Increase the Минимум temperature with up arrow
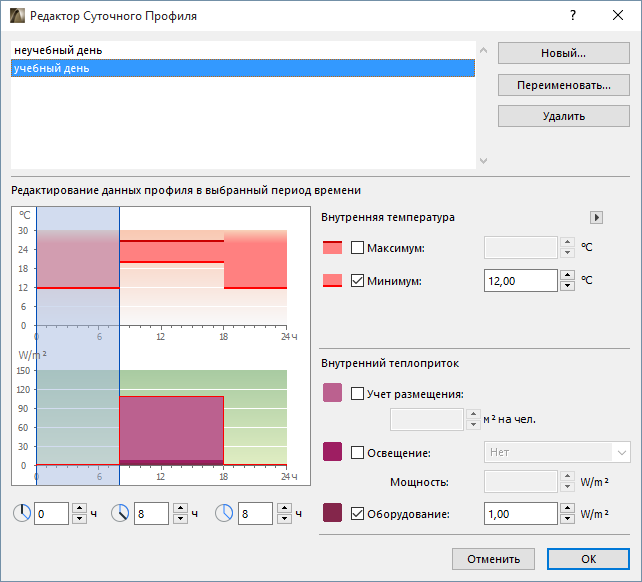Screen dimensions: 642x582 tap(567, 275)
